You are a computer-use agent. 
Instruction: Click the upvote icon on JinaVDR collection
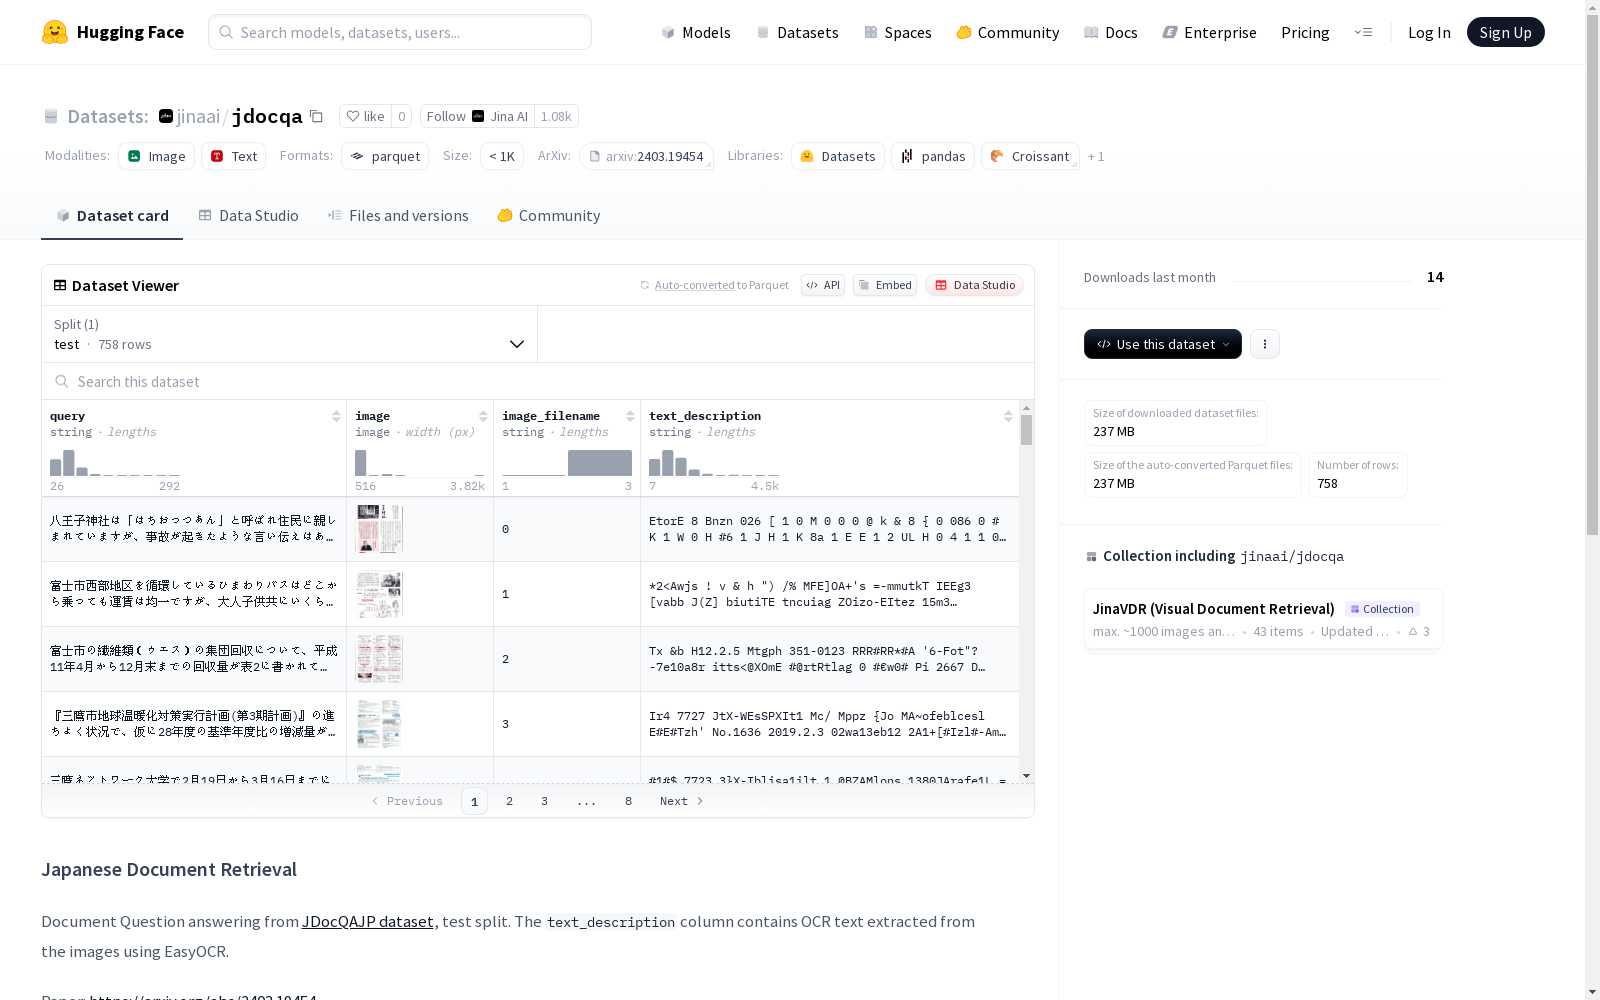coord(1413,632)
